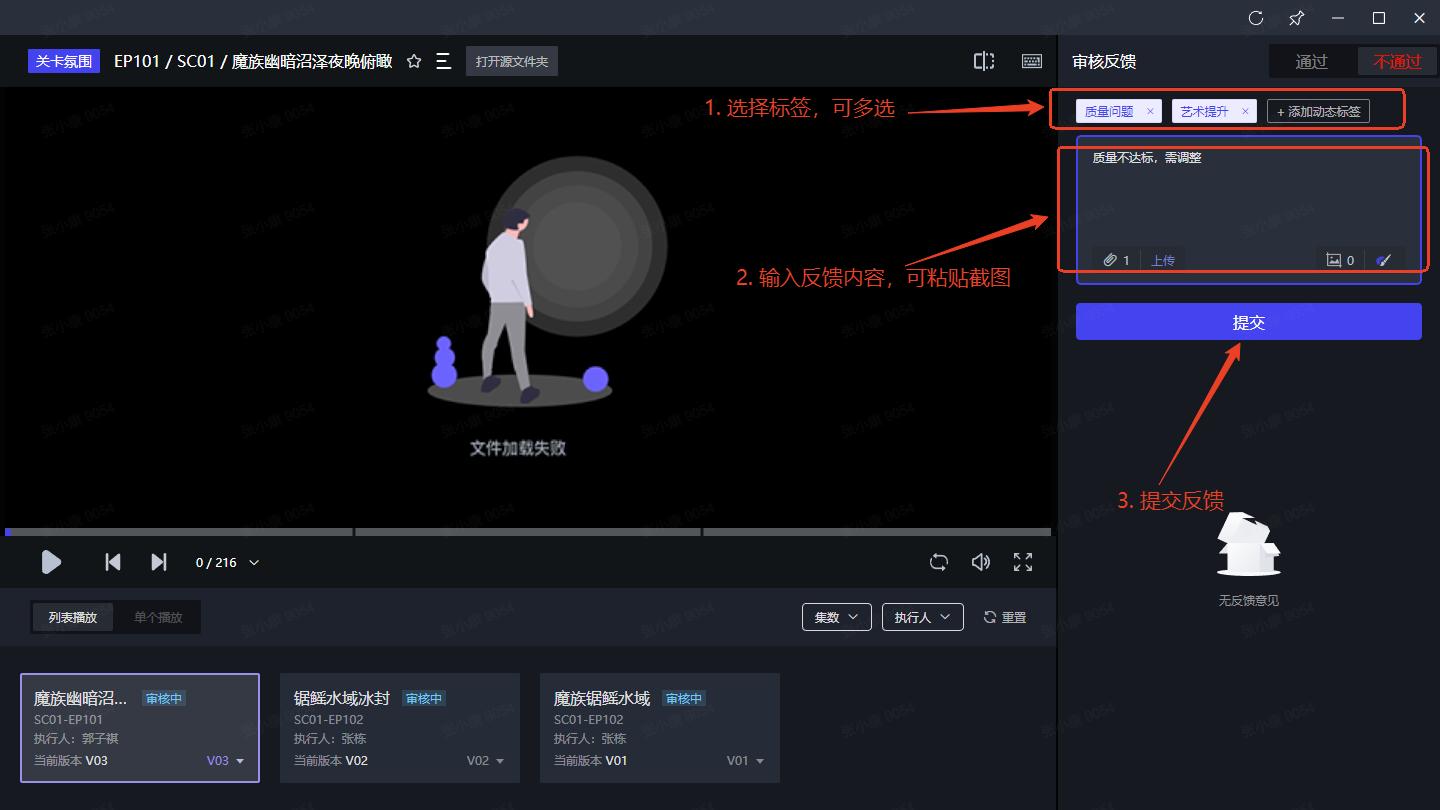The height and width of the screenshot is (810, 1440).
Task: Expand the 执行人 dropdown filter
Action: tap(922, 617)
